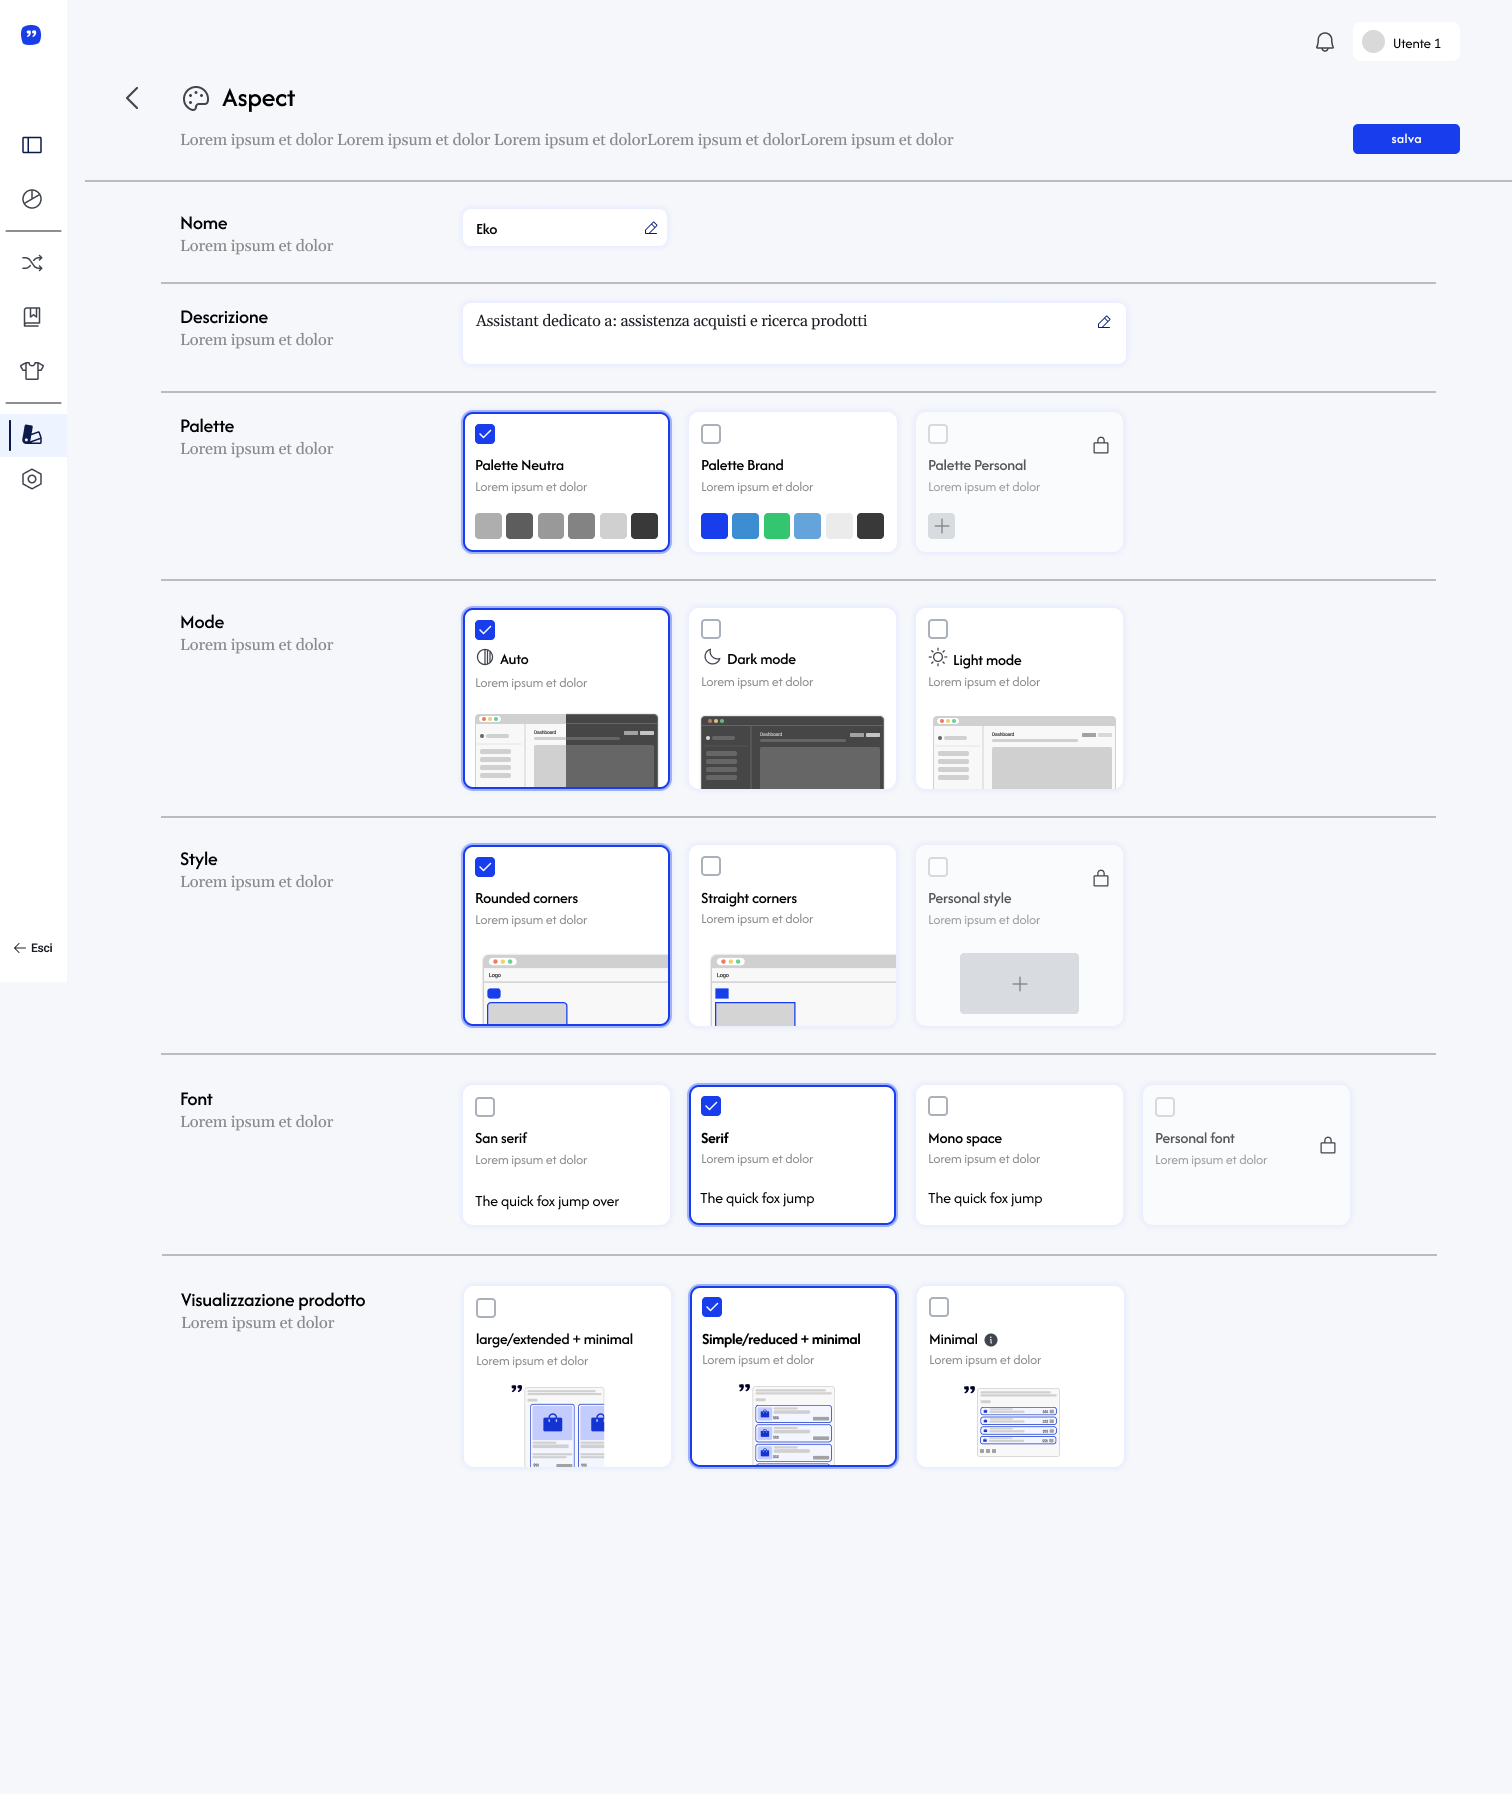Check the Minimal visualization checkbox
This screenshot has height=1794, width=1512.
coord(939,1307)
